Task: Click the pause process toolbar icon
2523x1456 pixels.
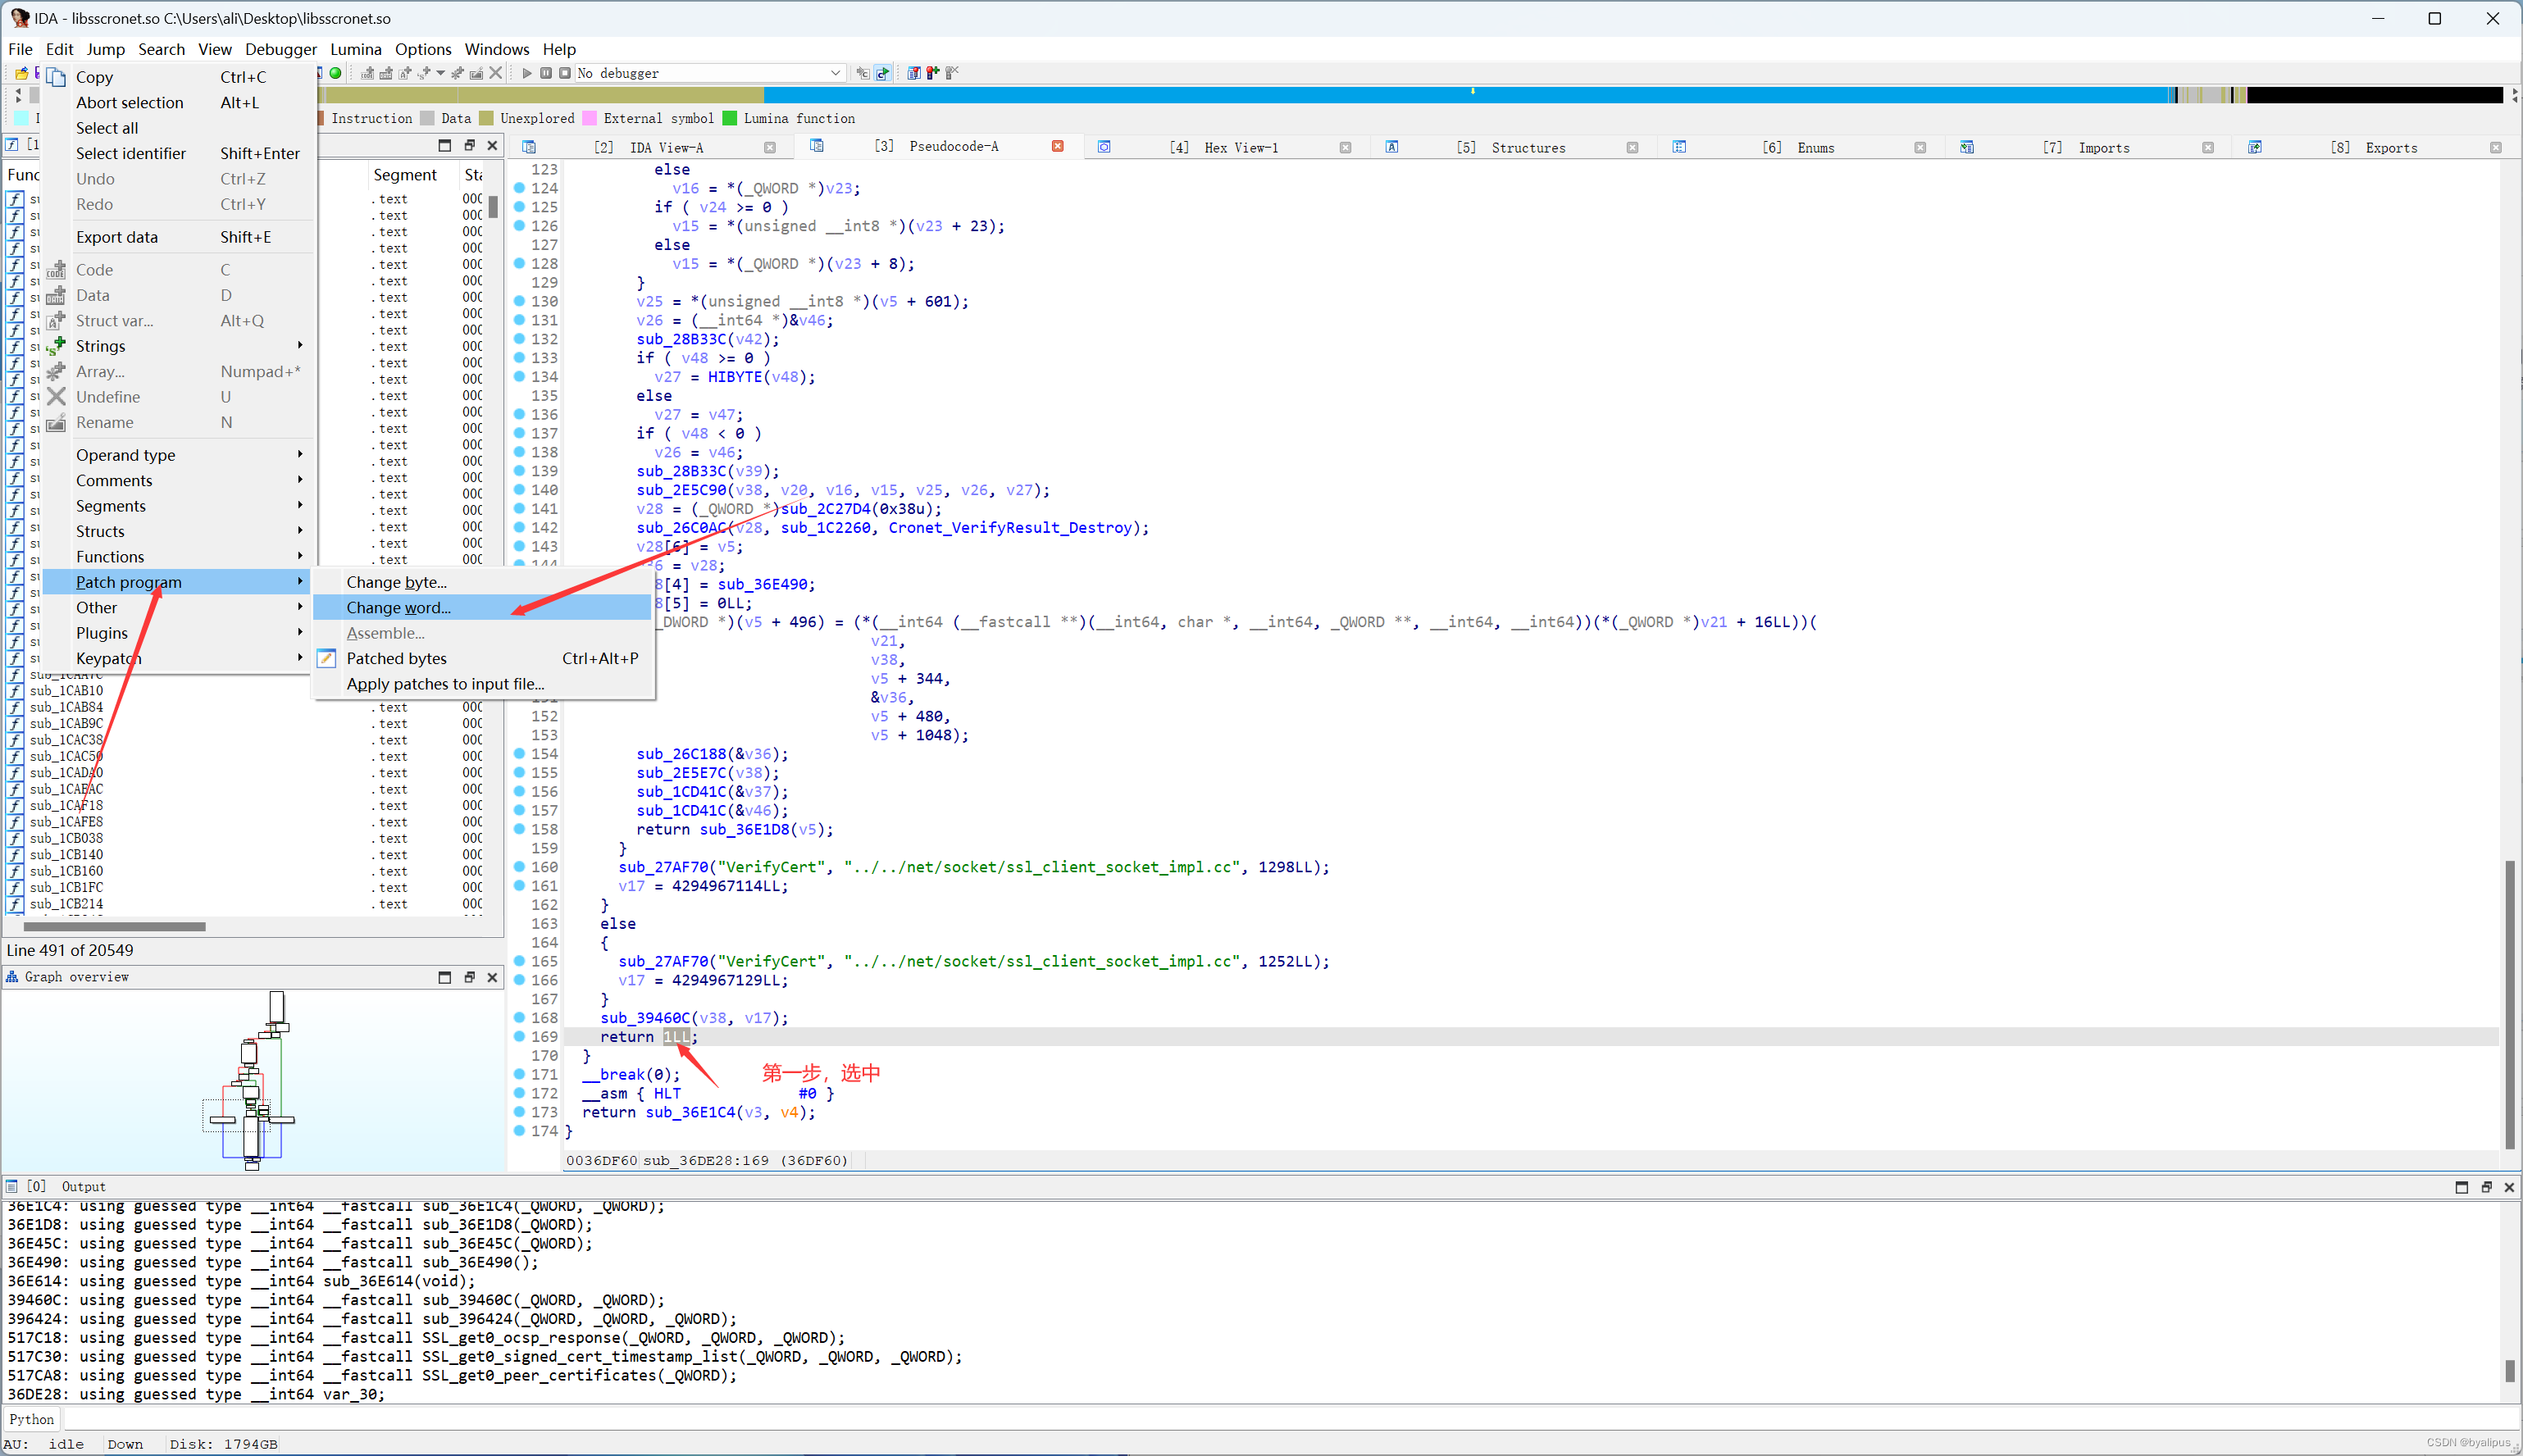Action: [x=546, y=73]
